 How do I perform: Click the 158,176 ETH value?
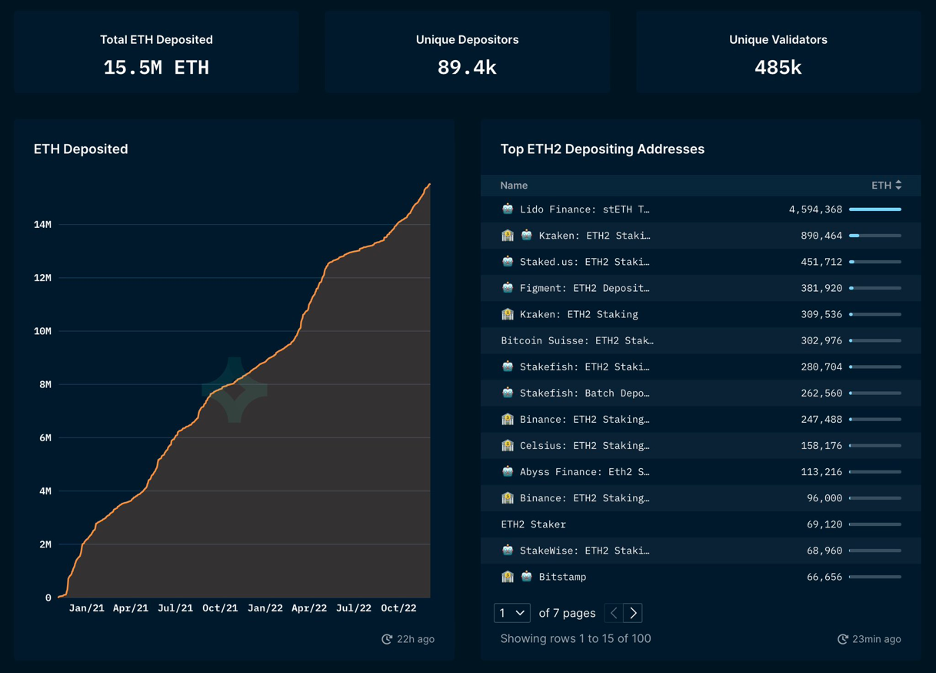click(821, 446)
